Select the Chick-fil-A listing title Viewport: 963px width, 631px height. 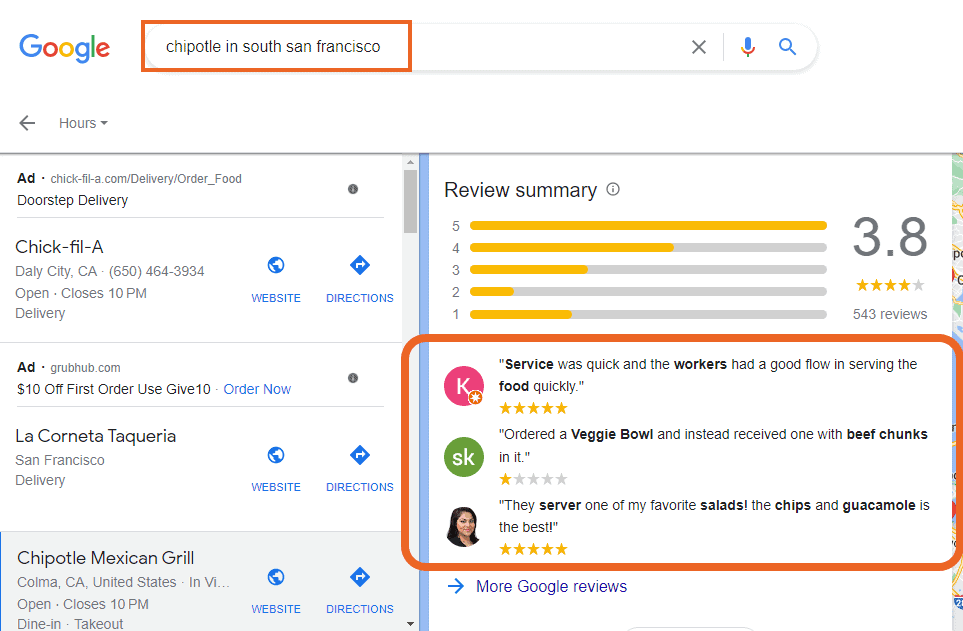click(x=59, y=247)
